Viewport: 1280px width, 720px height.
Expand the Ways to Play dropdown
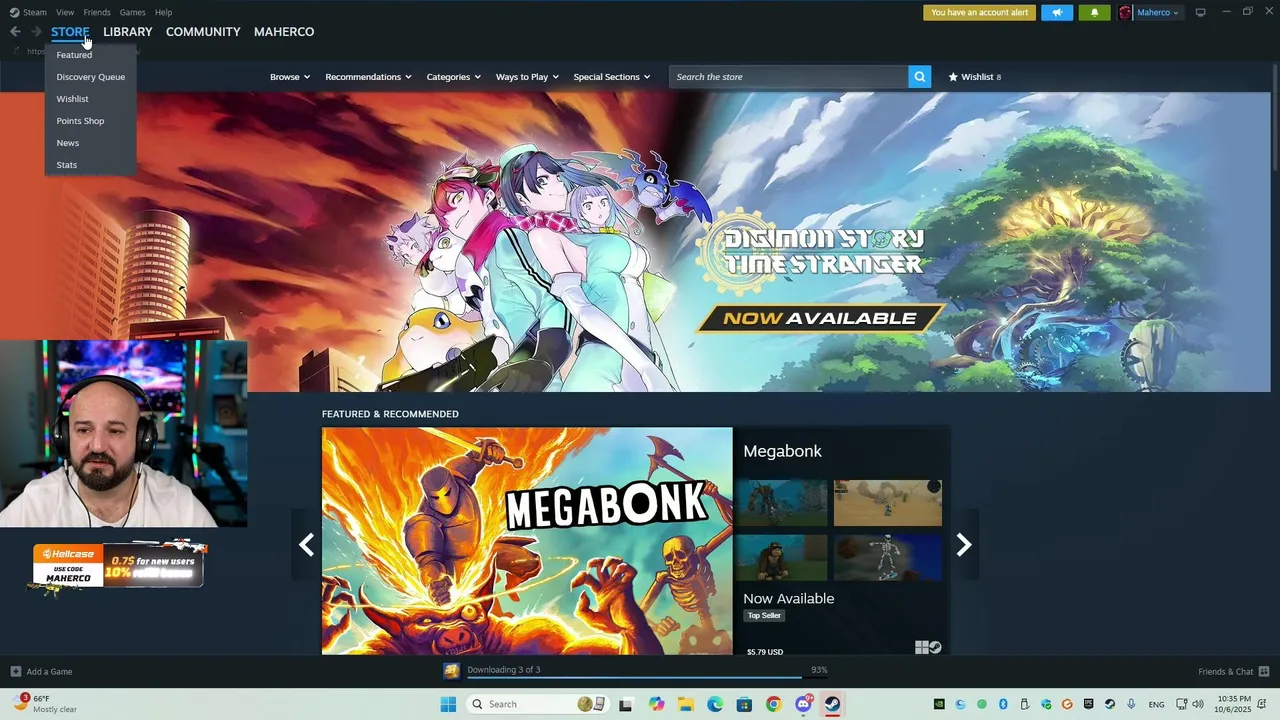(x=527, y=77)
